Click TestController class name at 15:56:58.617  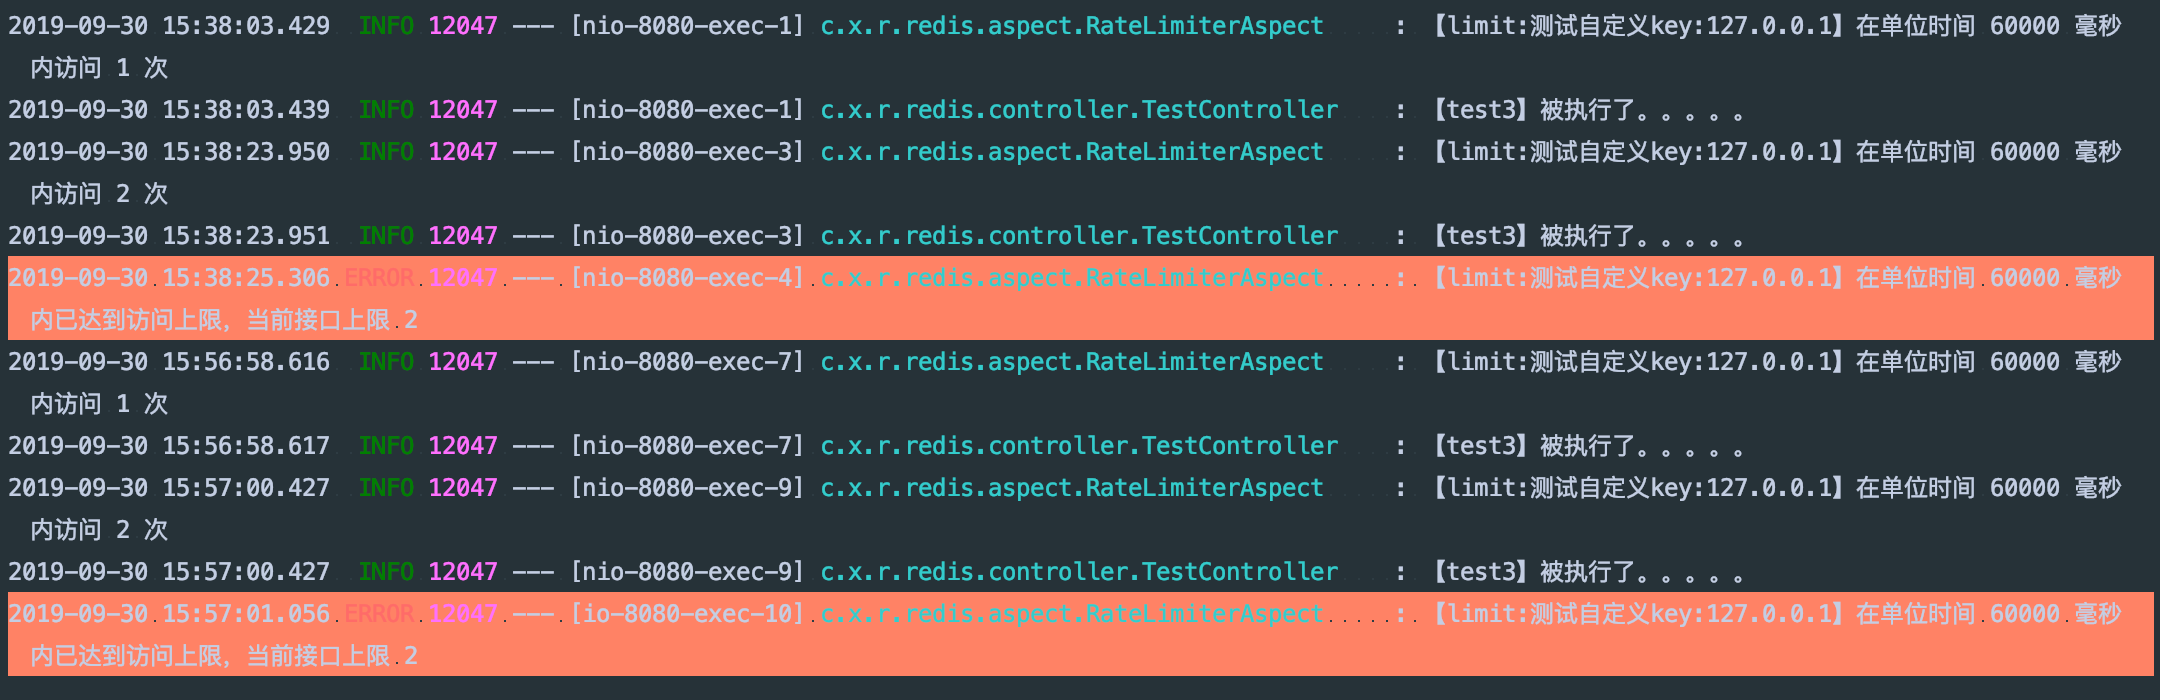pyautogui.click(x=1079, y=446)
